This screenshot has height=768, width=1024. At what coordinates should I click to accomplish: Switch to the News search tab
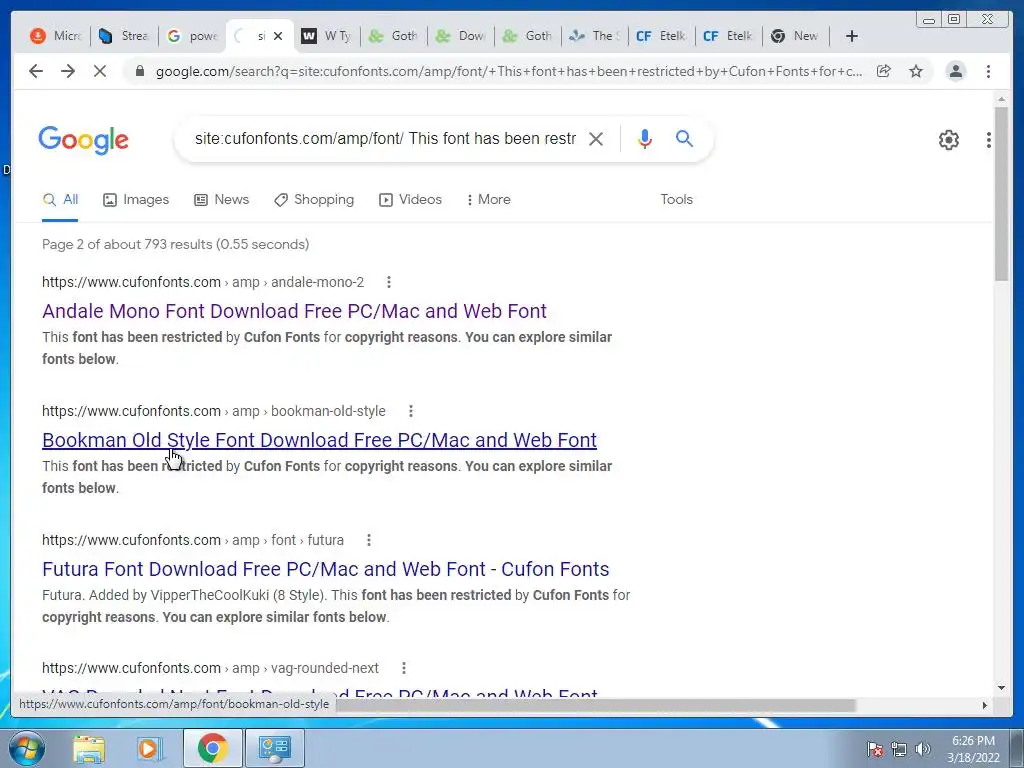click(x=221, y=200)
